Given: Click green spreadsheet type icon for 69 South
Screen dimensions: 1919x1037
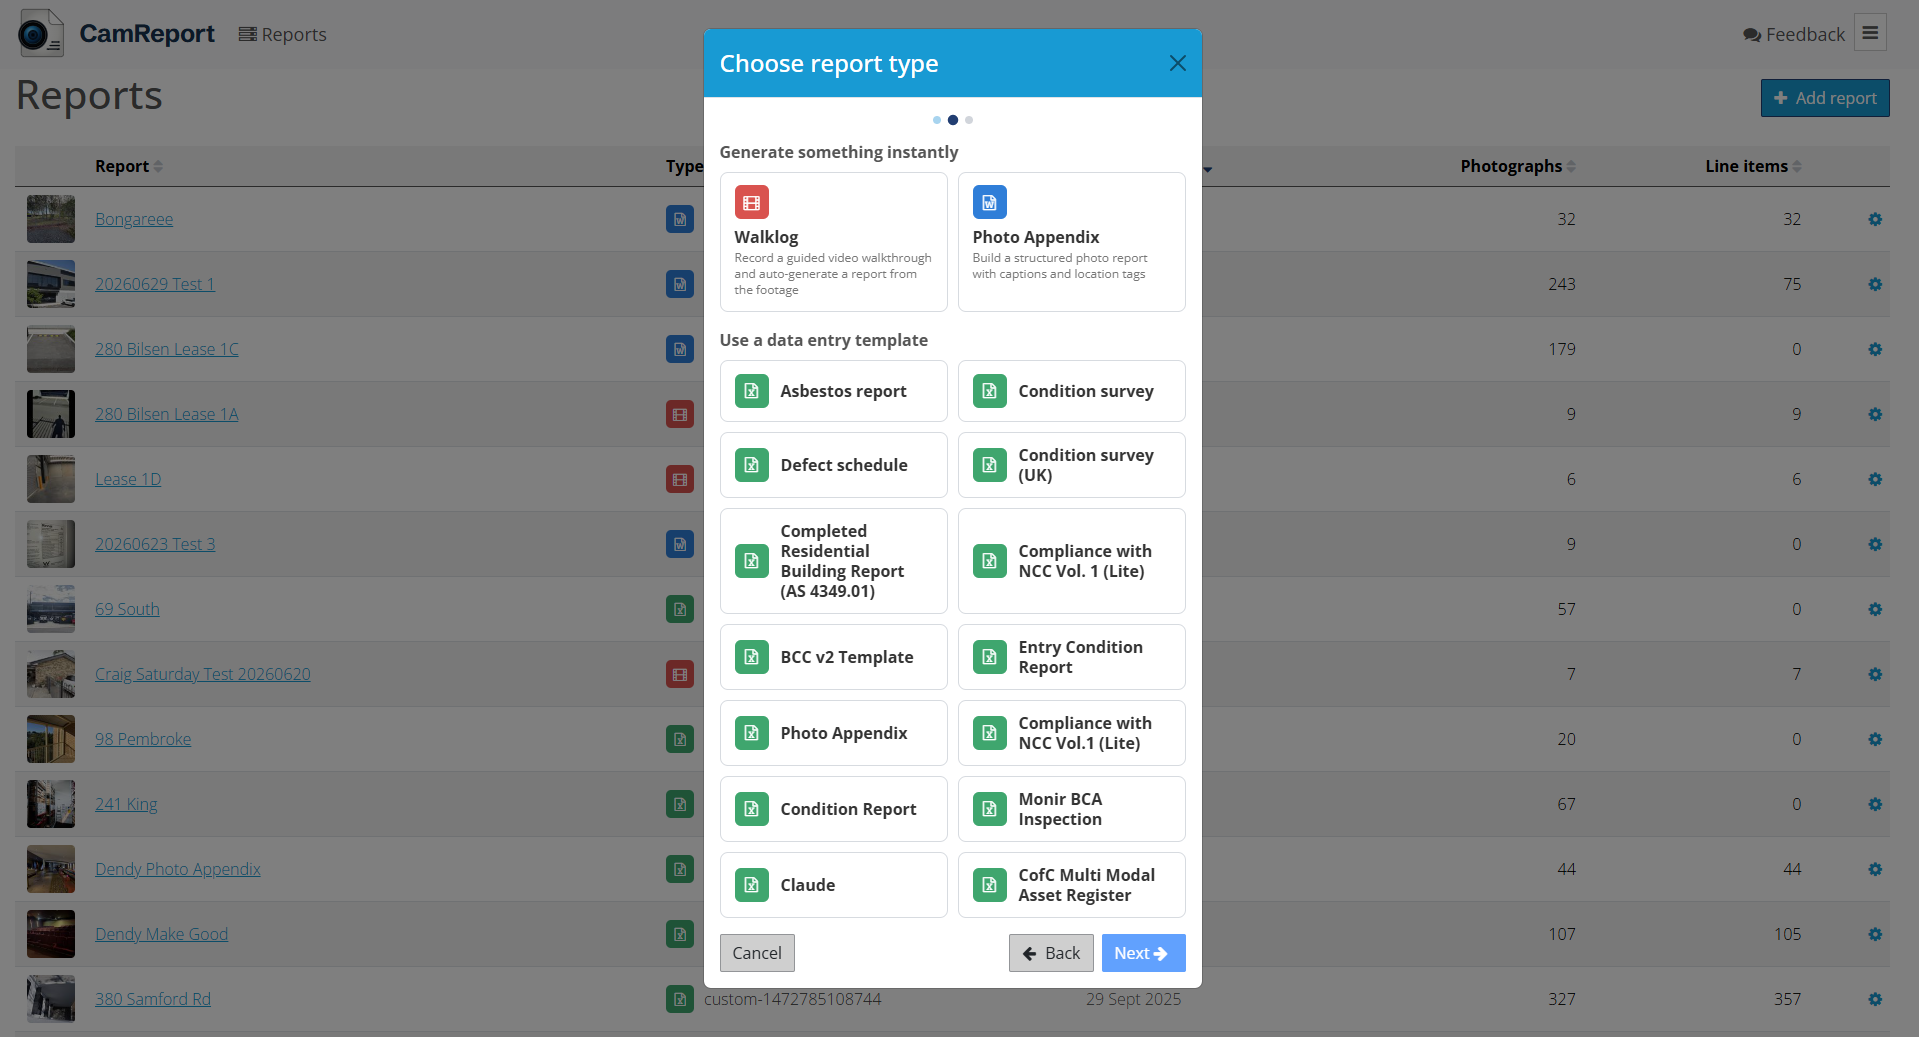Looking at the screenshot, I should pyautogui.click(x=680, y=609).
